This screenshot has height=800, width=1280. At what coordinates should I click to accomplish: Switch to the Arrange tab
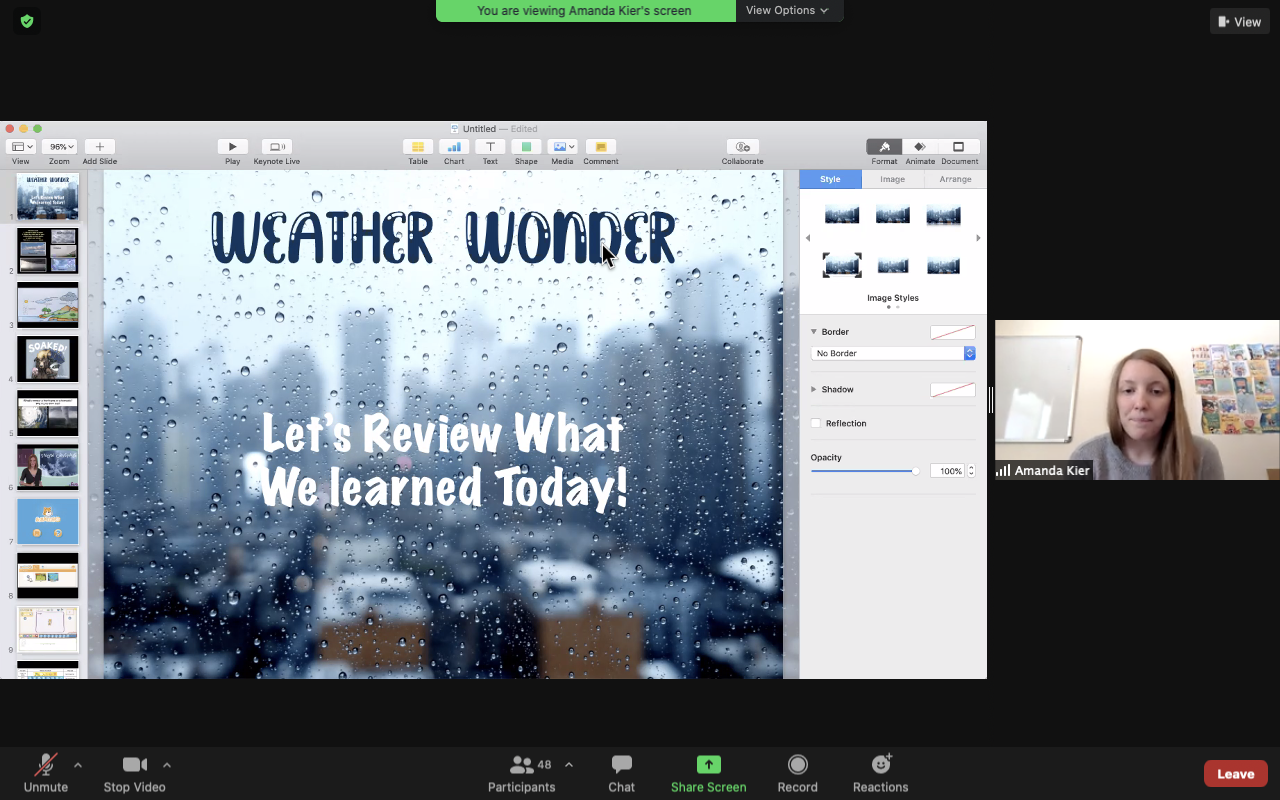(x=954, y=179)
